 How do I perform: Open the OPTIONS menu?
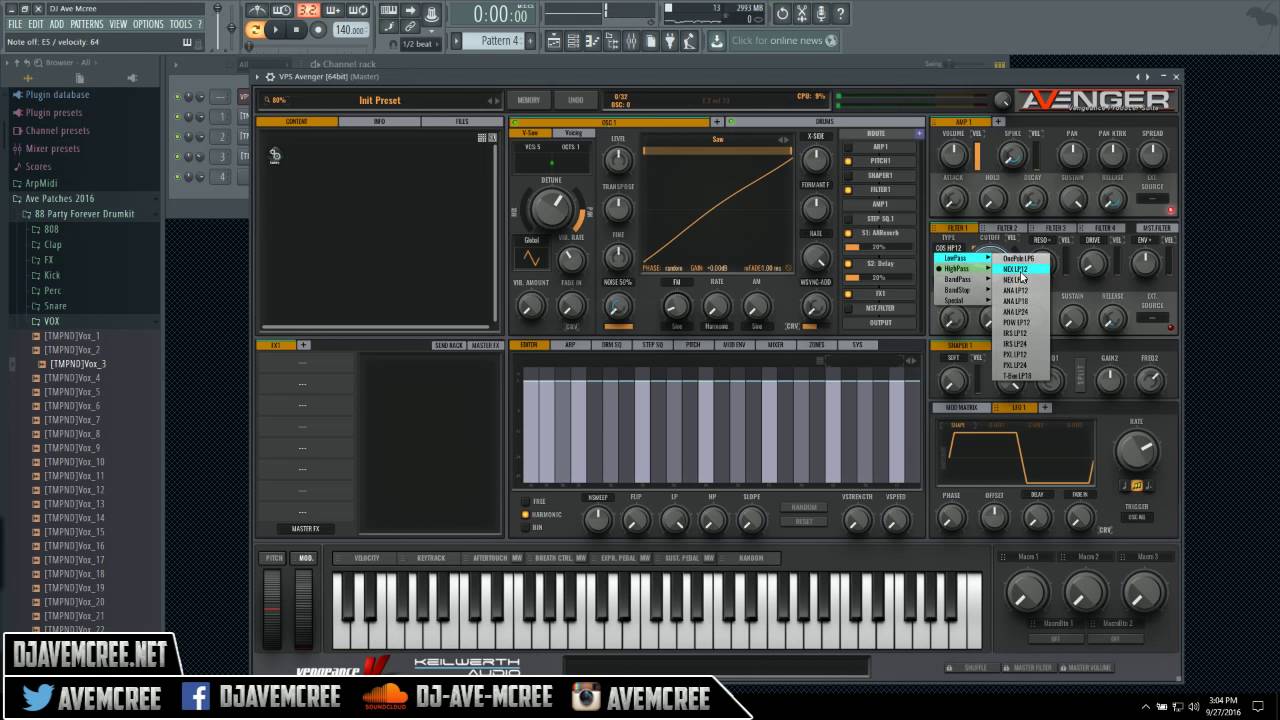pyautogui.click(x=148, y=24)
